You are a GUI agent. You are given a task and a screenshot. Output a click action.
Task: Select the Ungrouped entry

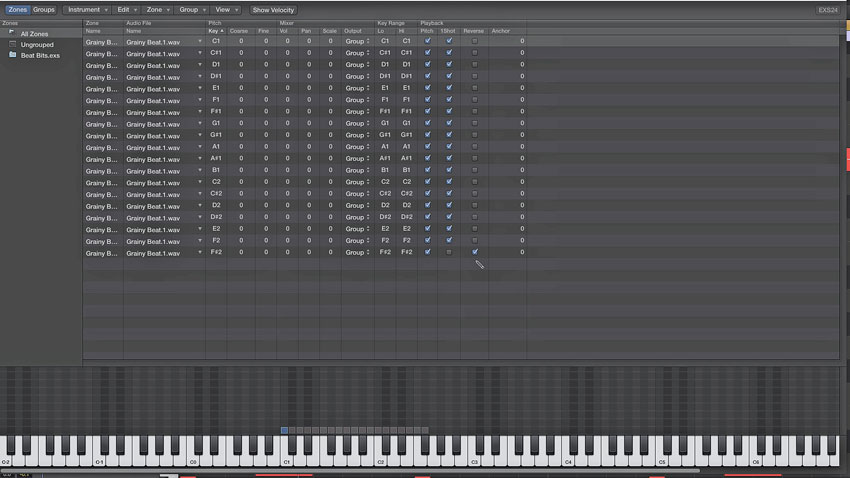coord(37,44)
